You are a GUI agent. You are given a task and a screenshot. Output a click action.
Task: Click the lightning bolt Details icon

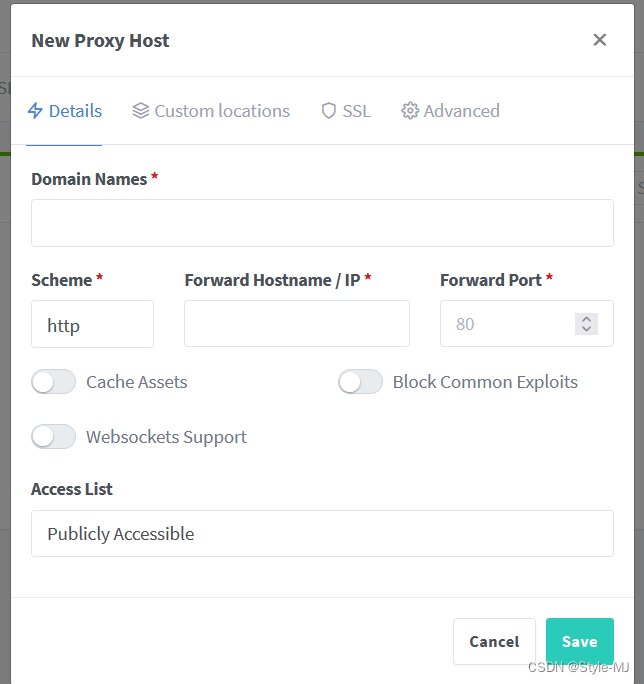[35, 111]
